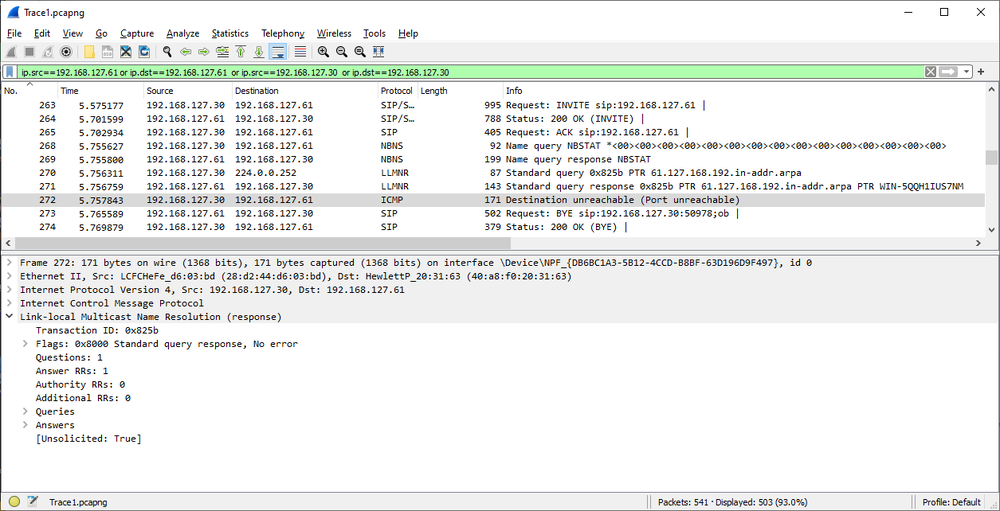Reset text to normal size icon
The image size is (1000, 511).
point(360,52)
